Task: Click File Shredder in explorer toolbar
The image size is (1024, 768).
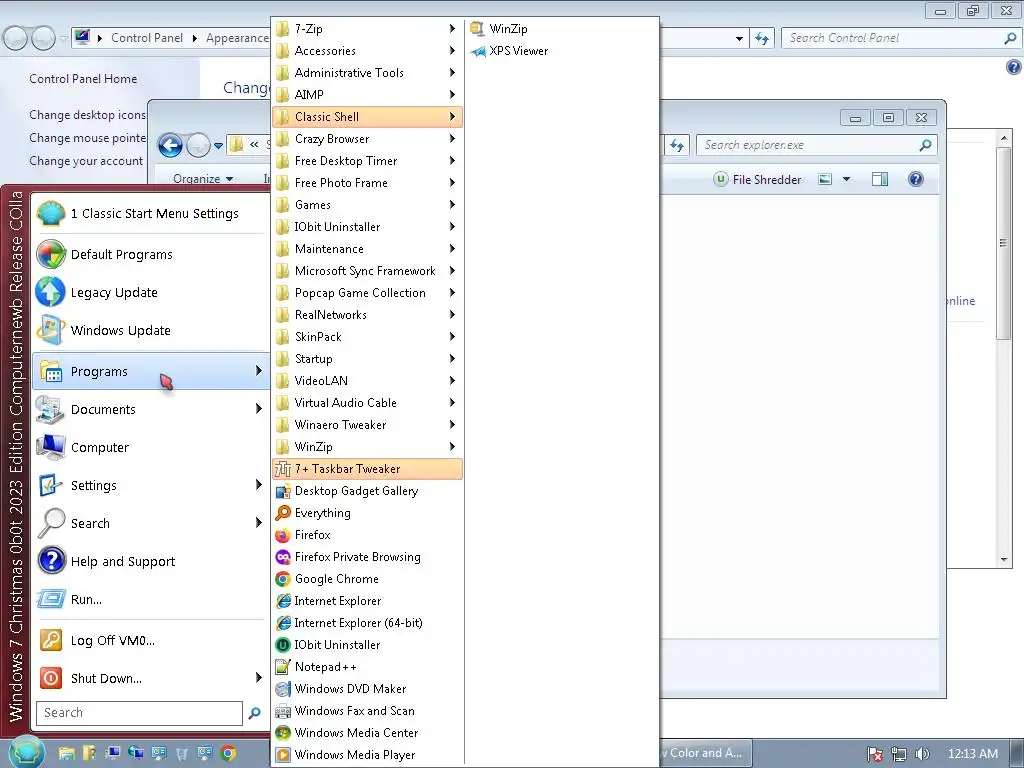Action: (x=757, y=180)
